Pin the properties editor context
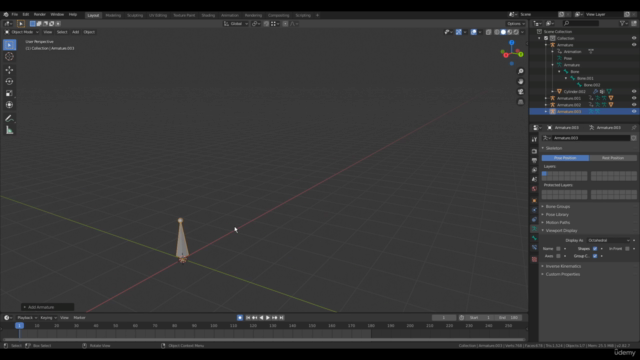Screen dimensions: 640x360 pyautogui.click(x=633, y=128)
